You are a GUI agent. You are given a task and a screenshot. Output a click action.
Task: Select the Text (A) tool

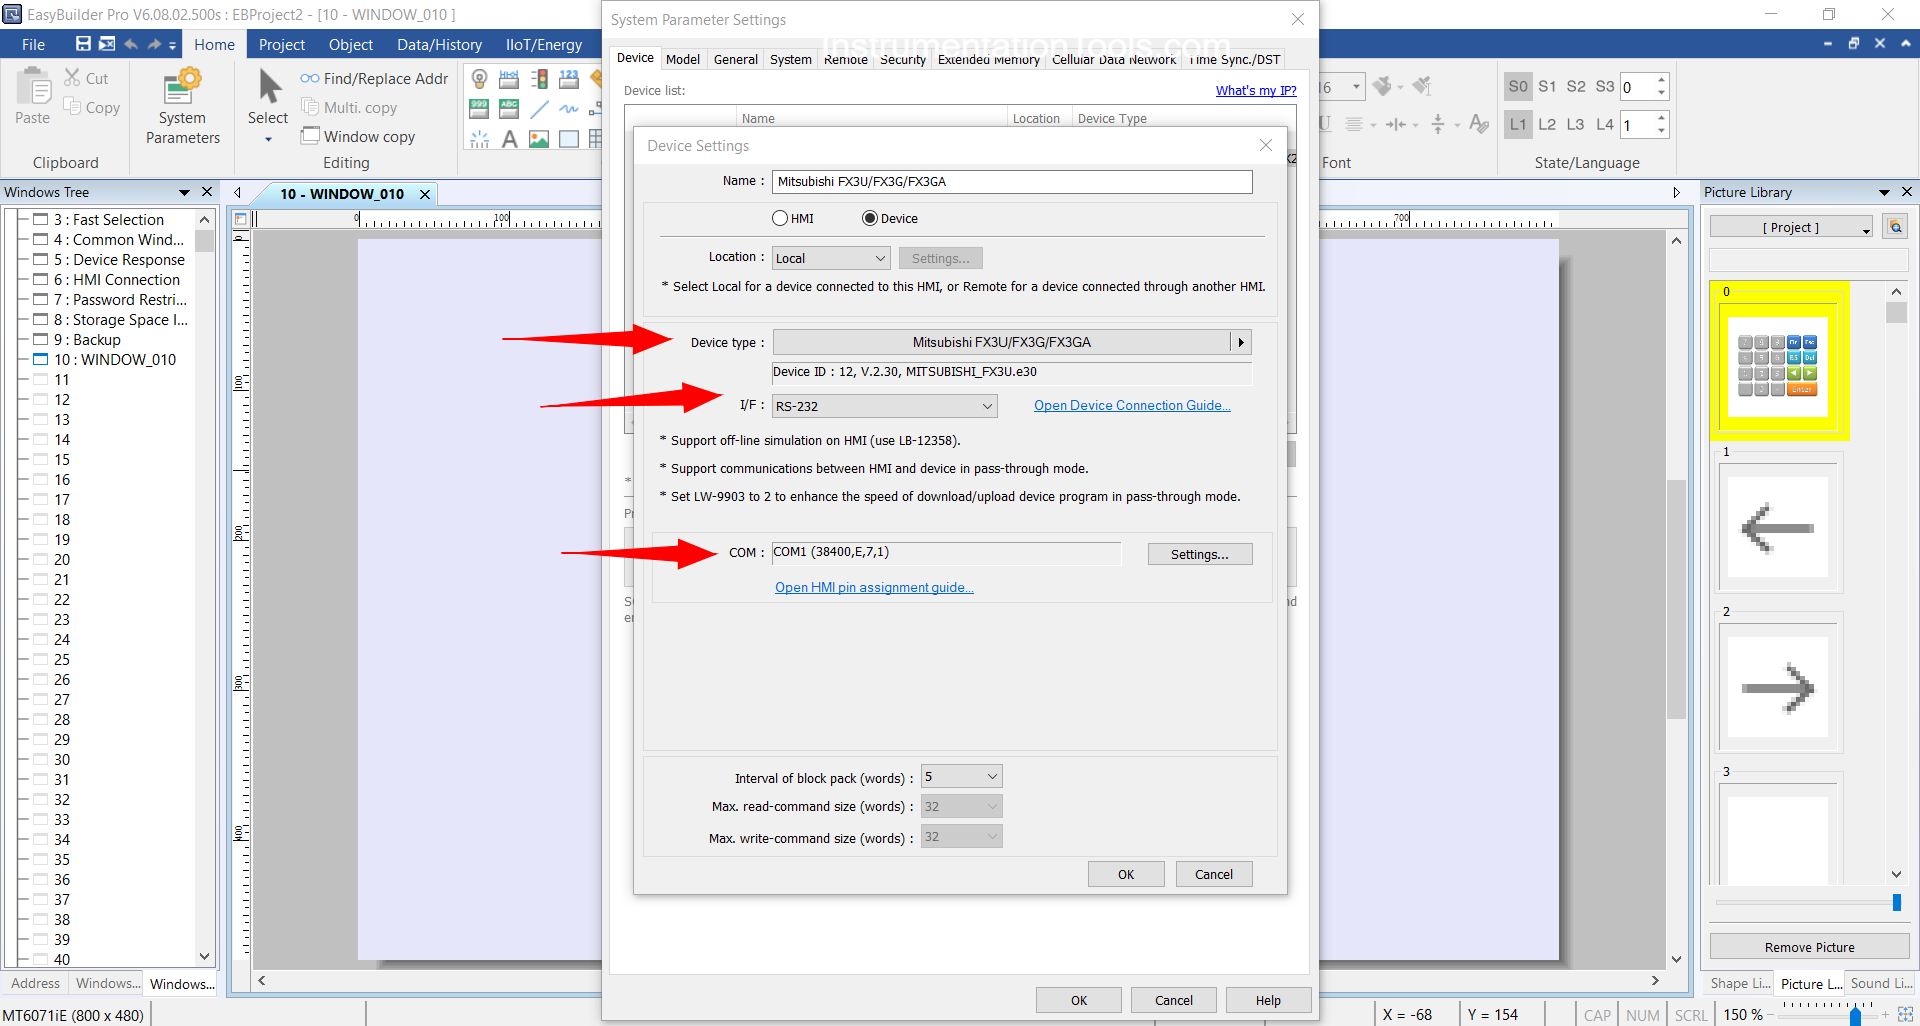point(509,139)
